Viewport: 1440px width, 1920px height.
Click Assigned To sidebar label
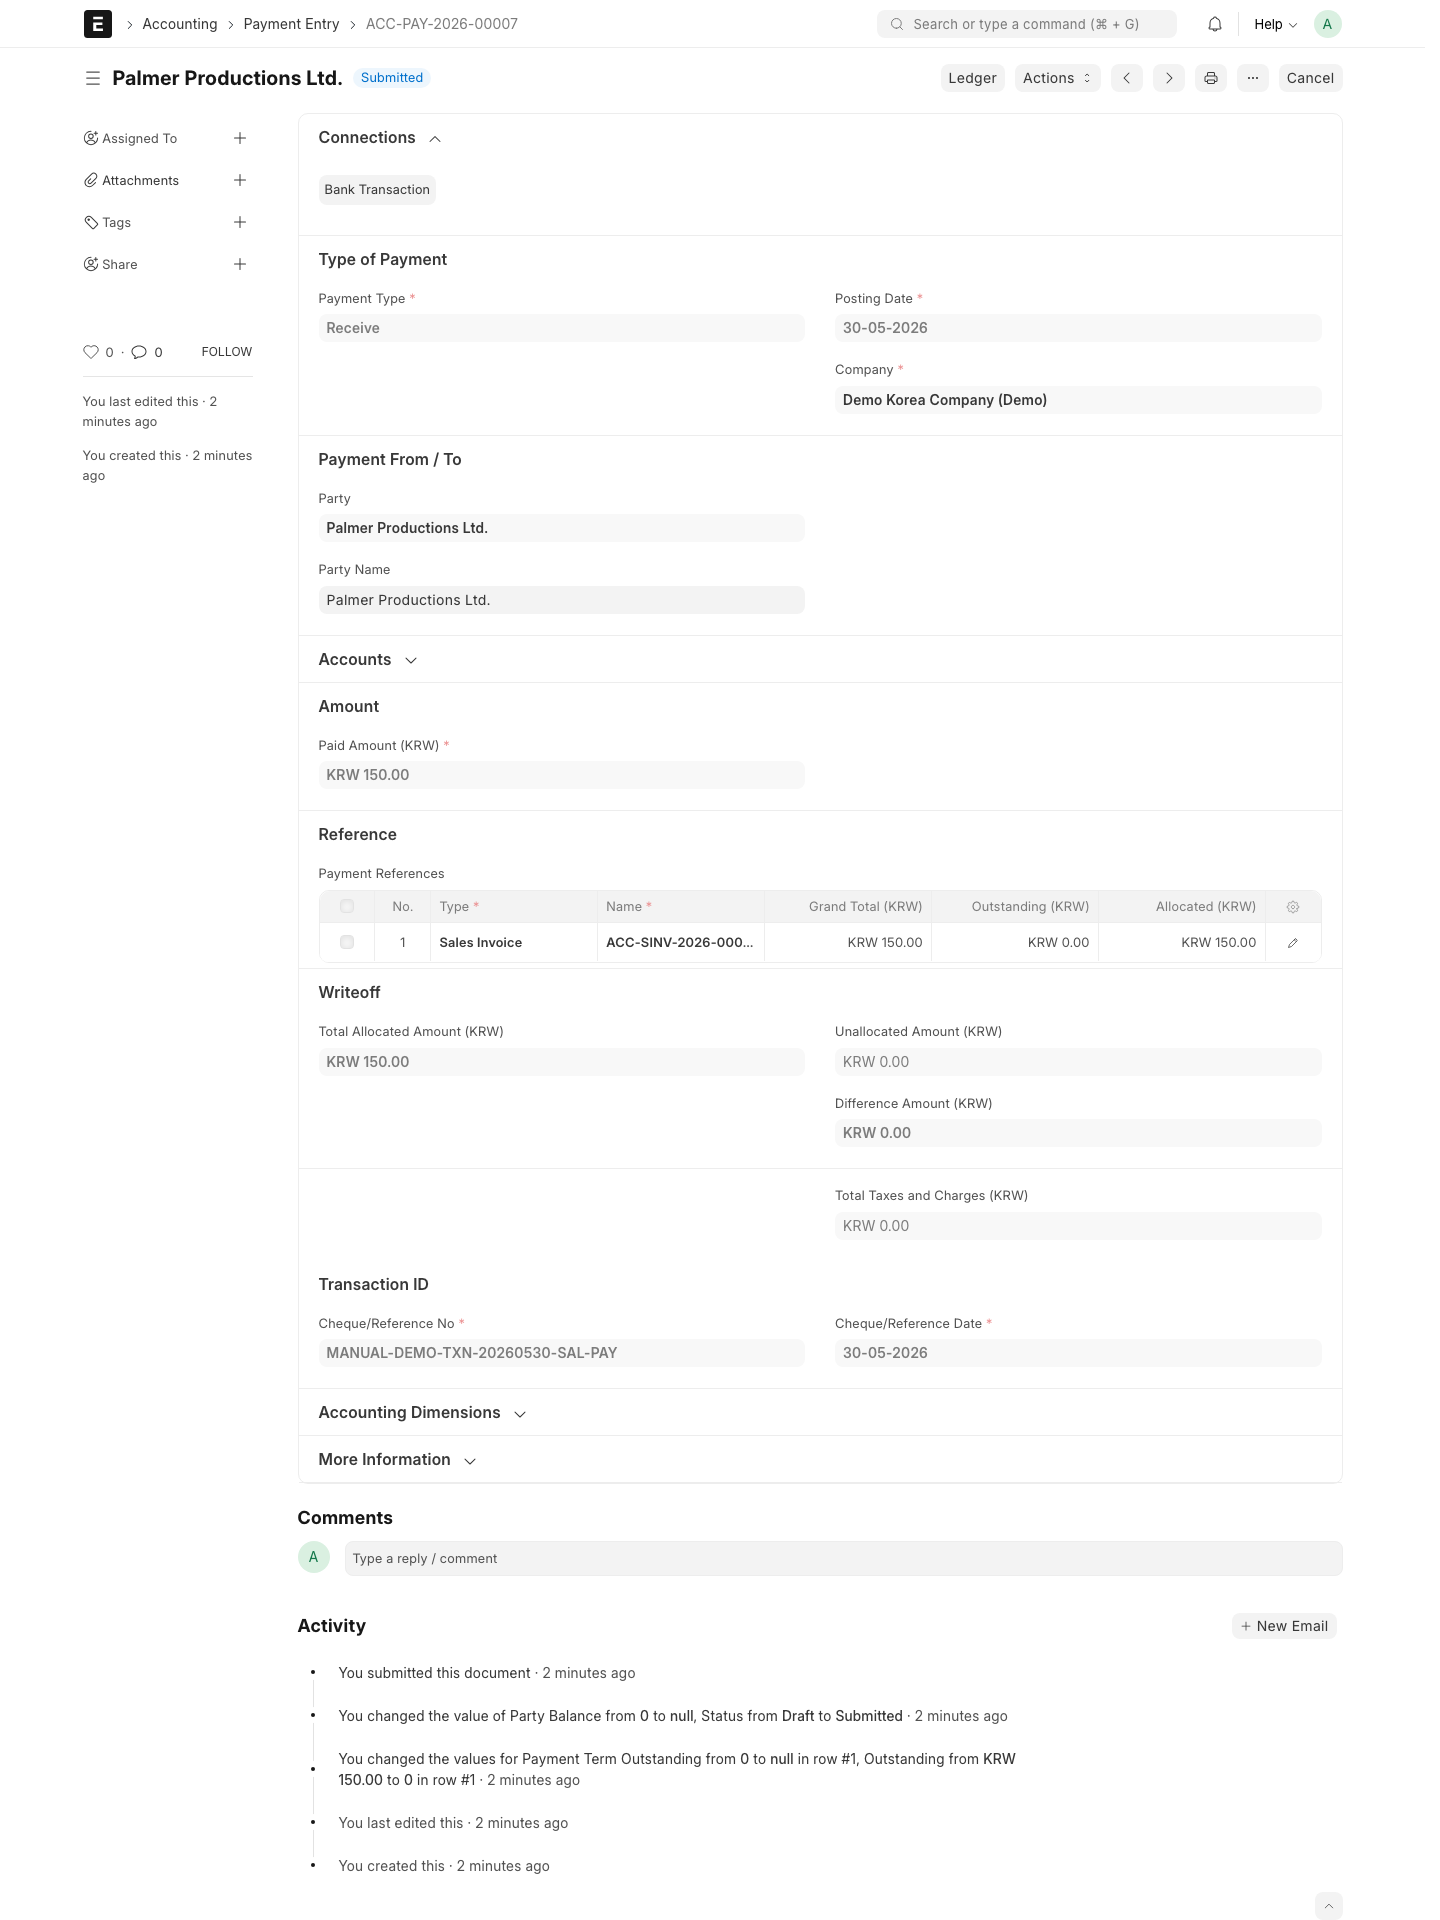[x=139, y=138]
